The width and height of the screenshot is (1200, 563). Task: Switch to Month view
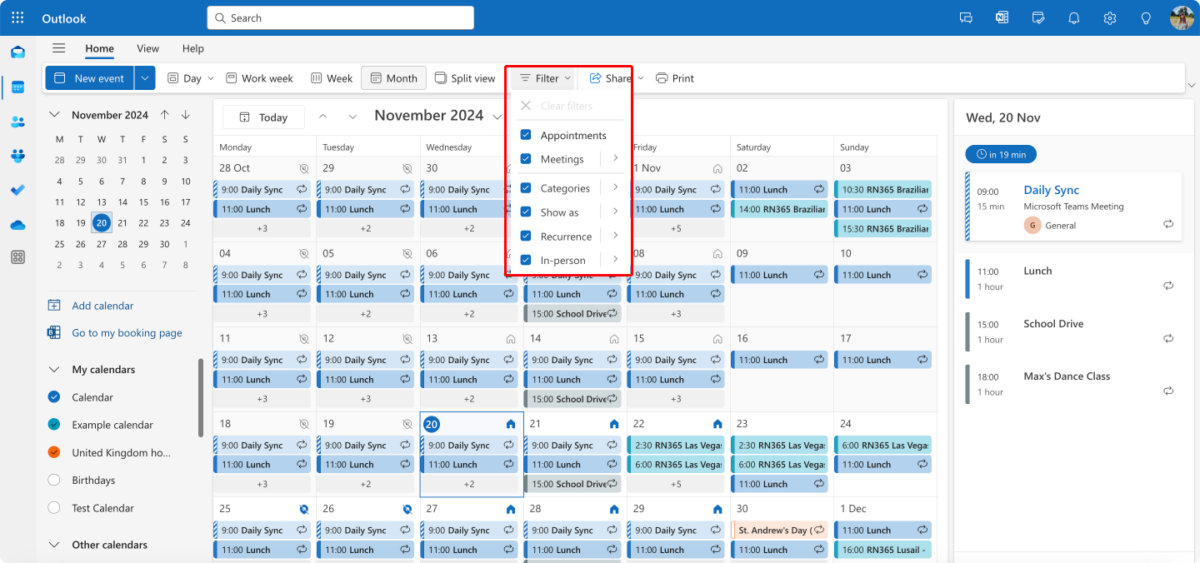click(x=393, y=78)
